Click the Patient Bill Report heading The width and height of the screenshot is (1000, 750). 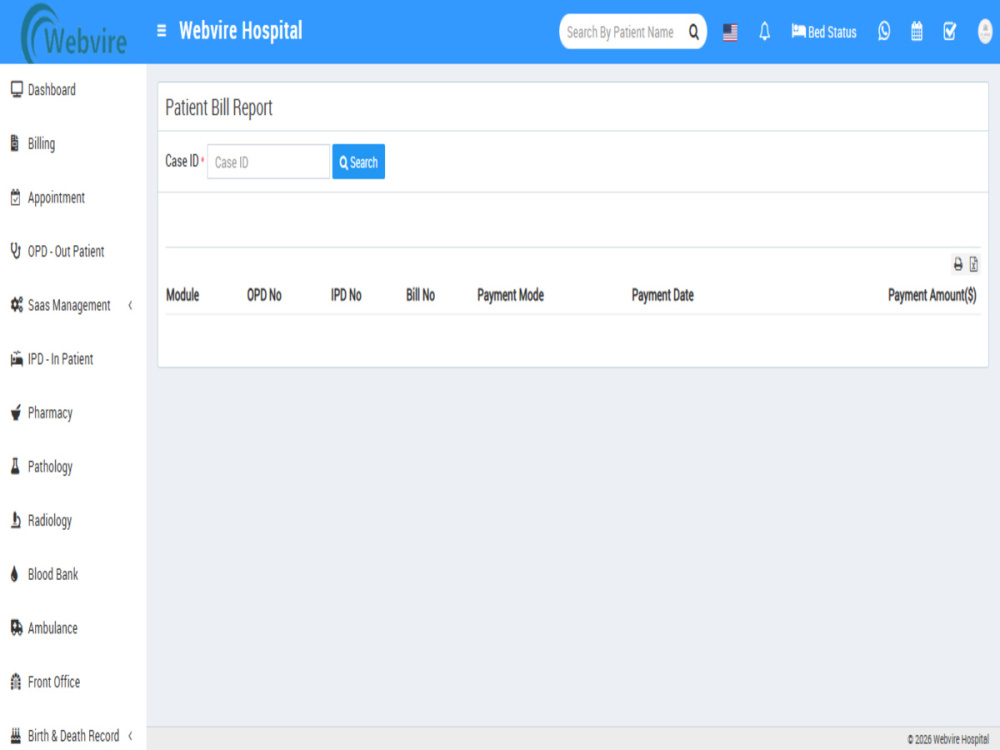point(219,108)
